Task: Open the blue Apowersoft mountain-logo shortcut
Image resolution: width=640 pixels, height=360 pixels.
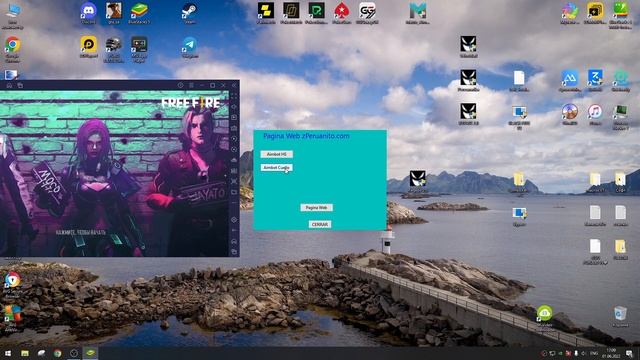Action: [x=570, y=80]
